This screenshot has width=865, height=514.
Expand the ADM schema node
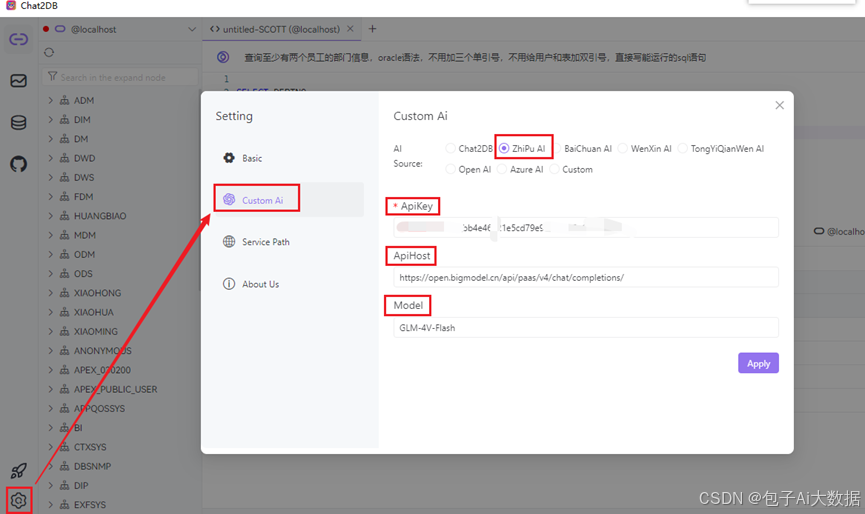[50, 100]
